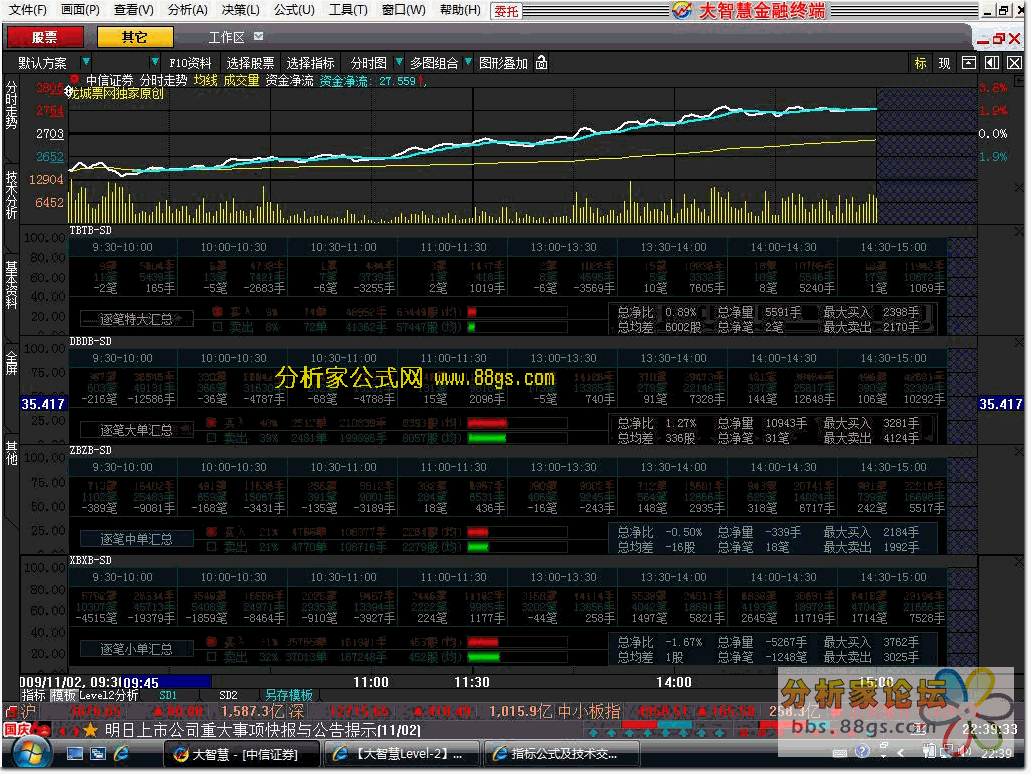Click the red buy bar in XBXB-SD

[483, 642]
